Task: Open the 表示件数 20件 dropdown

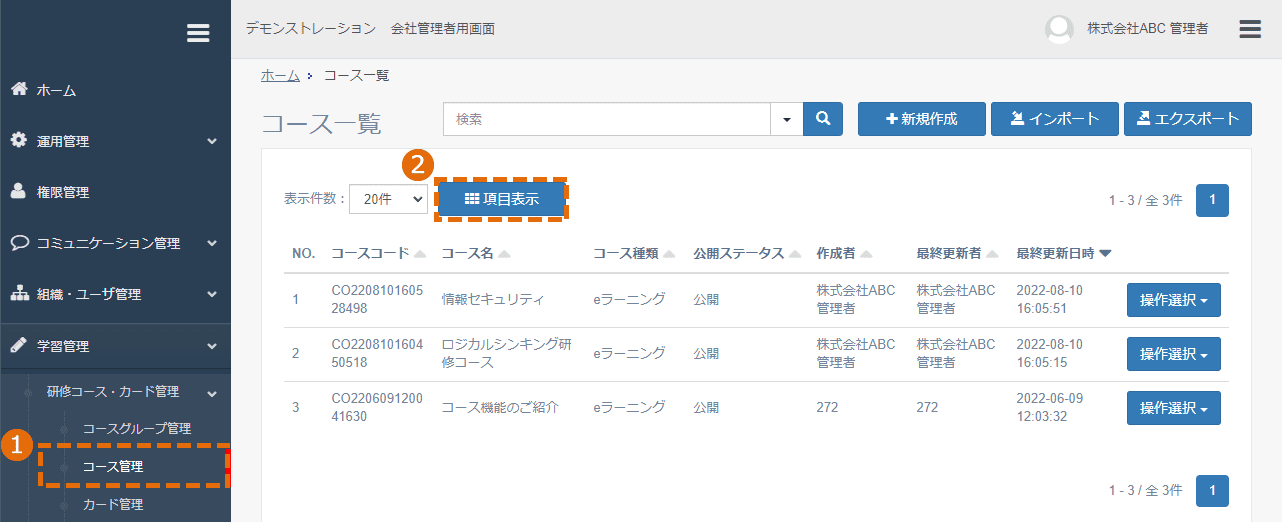Action: pos(389,199)
